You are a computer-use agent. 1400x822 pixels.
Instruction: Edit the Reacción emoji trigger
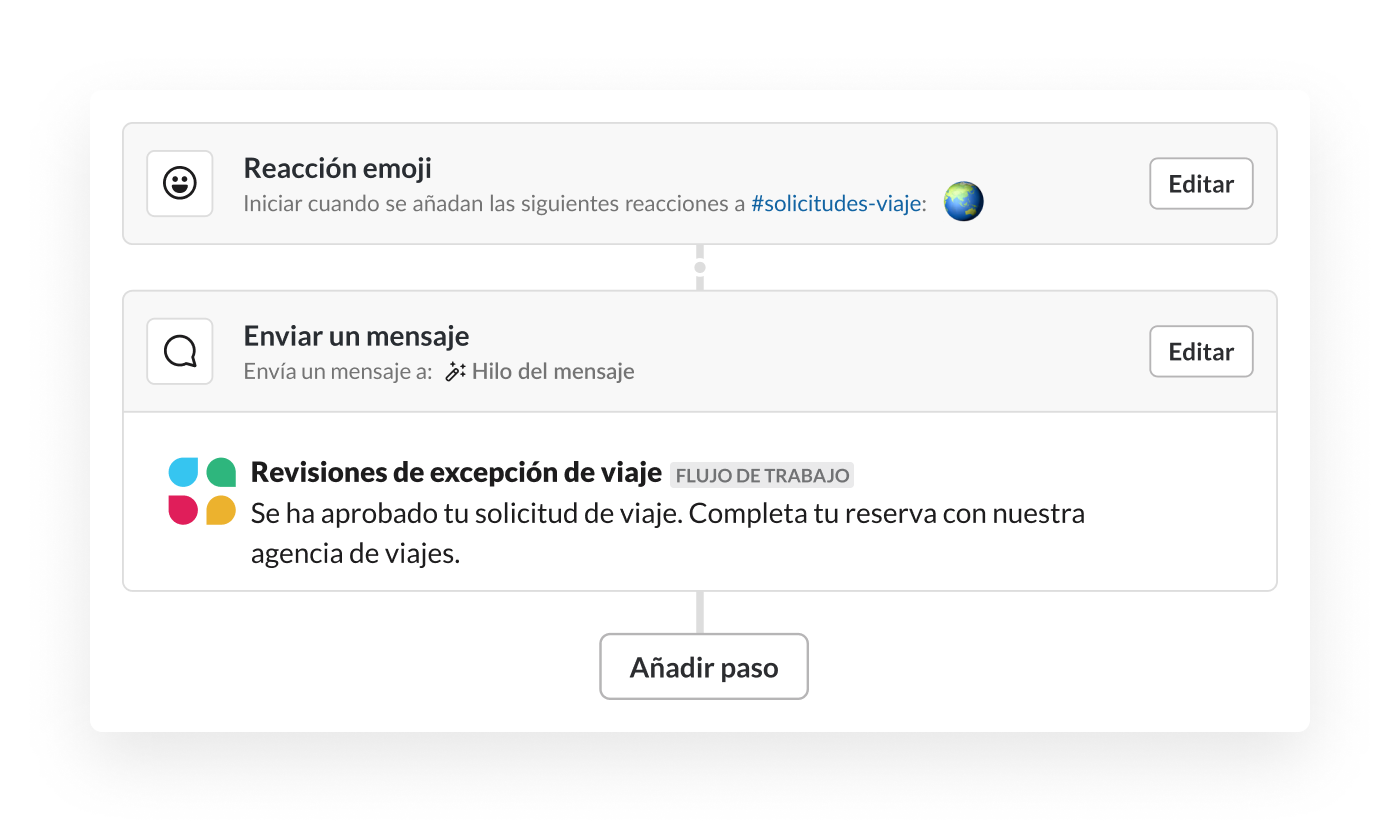(x=1201, y=184)
